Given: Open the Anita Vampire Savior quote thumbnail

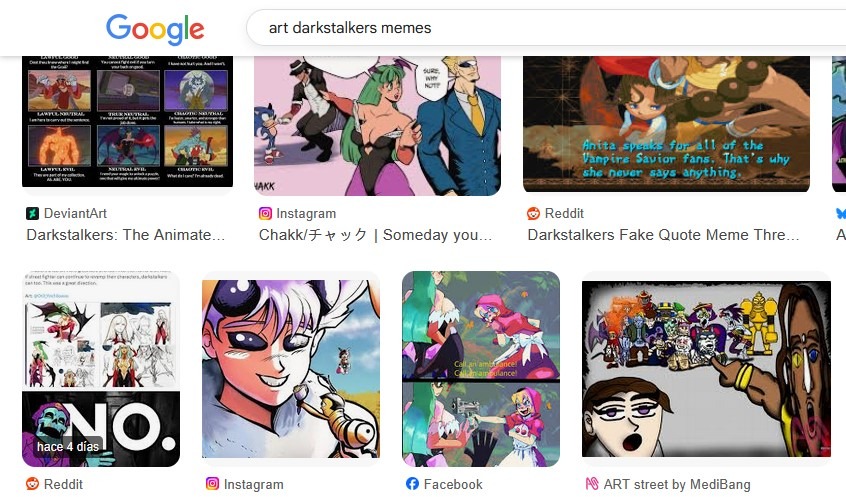Looking at the screenshot, I should pyautogui.click(x=666, y=124).
